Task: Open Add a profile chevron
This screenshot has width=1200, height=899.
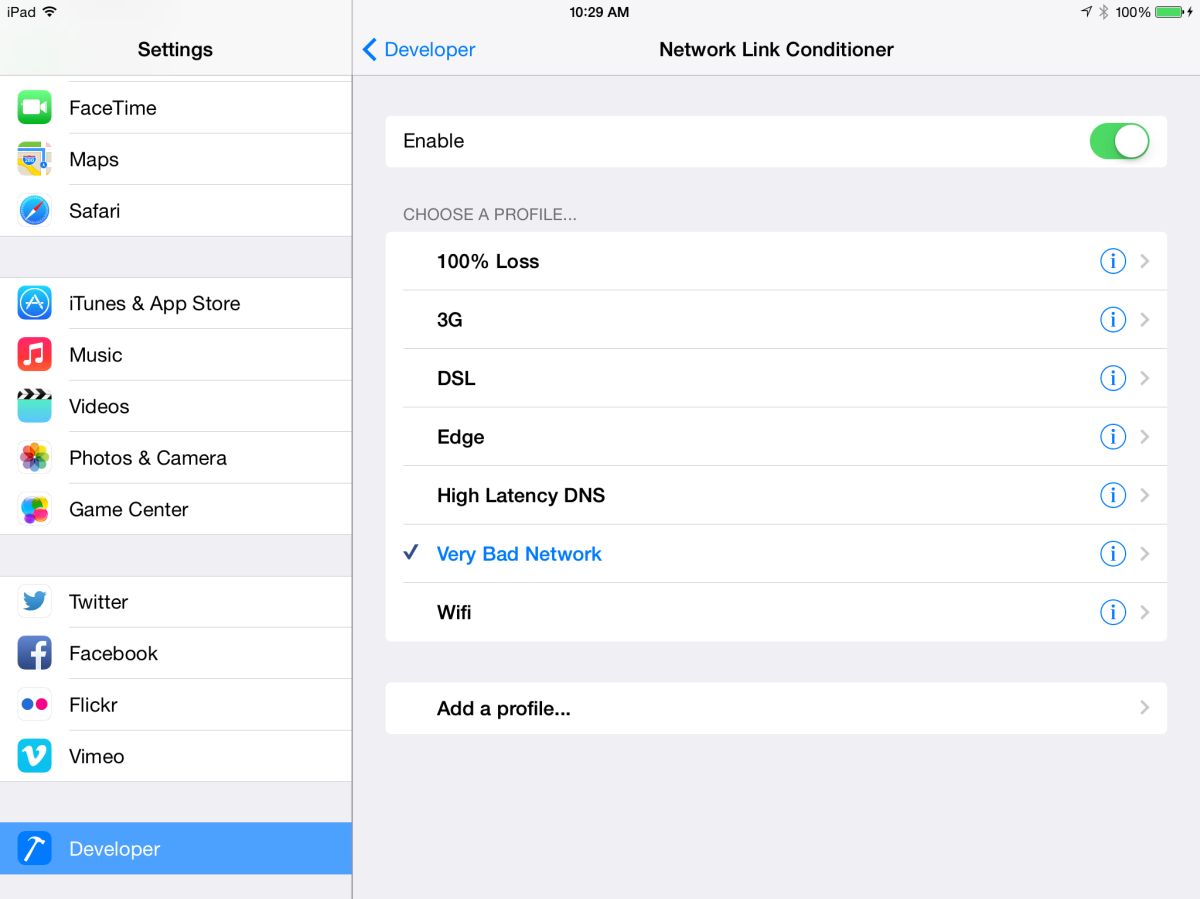Action: 1145,708
